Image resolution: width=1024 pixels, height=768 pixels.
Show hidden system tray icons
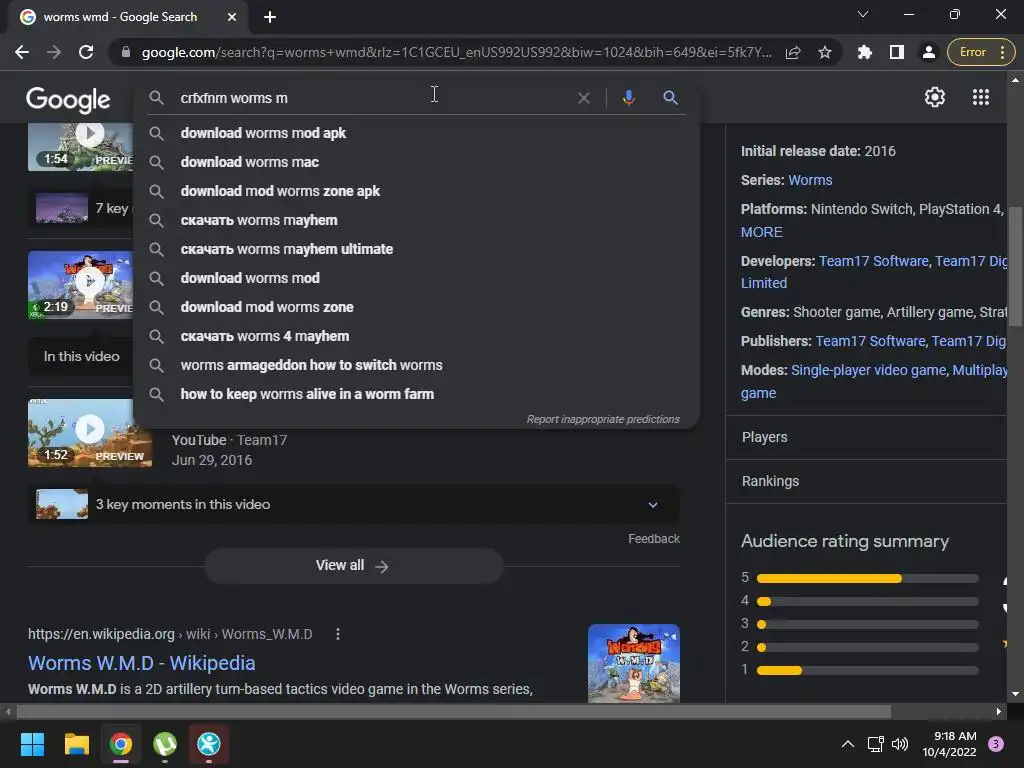[847, 744]
